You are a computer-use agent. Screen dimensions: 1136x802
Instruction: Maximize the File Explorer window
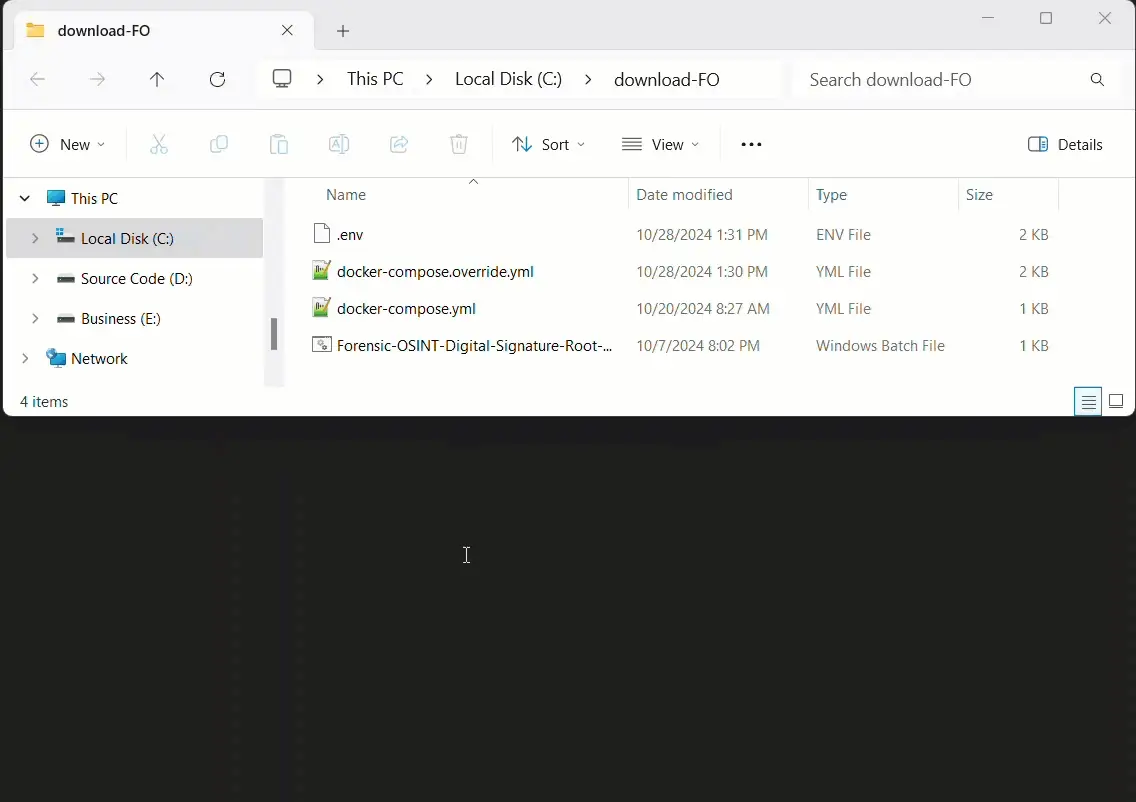pyautogui.click(x=1045, y=18)
